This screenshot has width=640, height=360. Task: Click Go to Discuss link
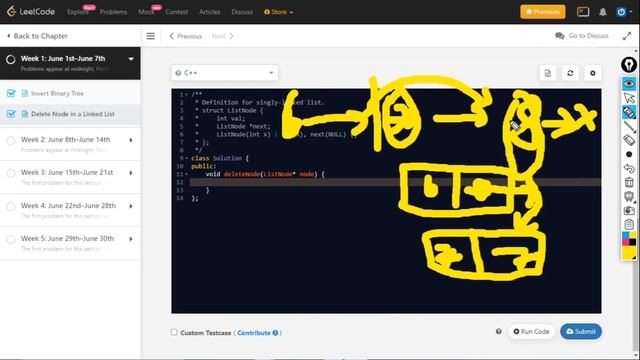(x=582, y=36)
